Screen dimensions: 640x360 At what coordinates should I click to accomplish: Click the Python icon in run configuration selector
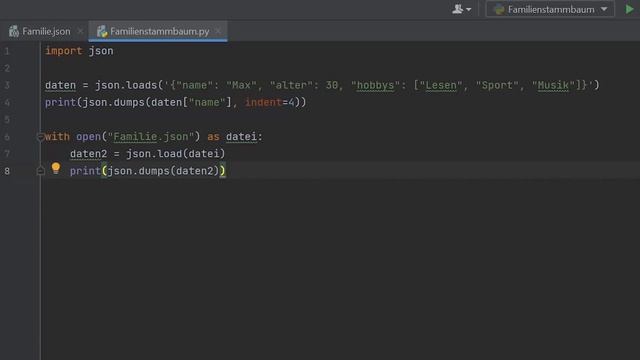[499, 9]
